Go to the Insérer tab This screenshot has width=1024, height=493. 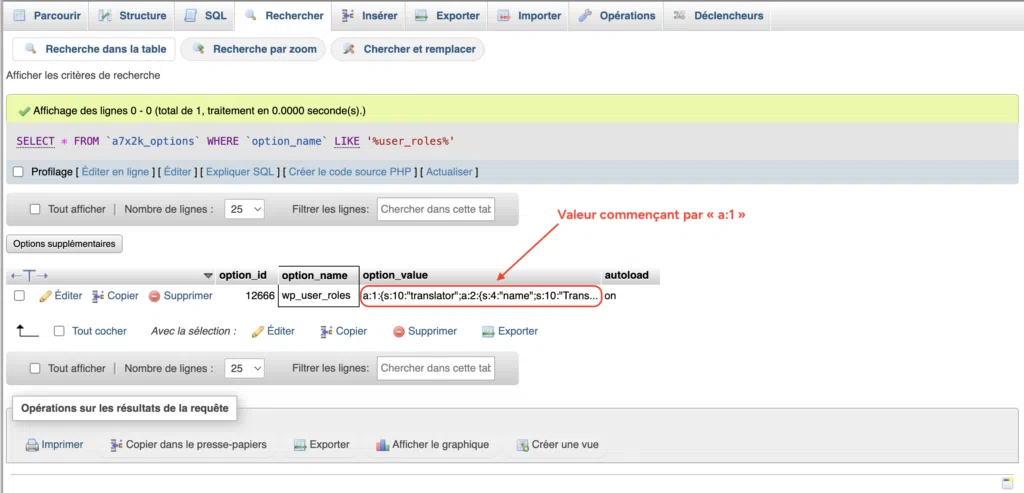[370, 16]
